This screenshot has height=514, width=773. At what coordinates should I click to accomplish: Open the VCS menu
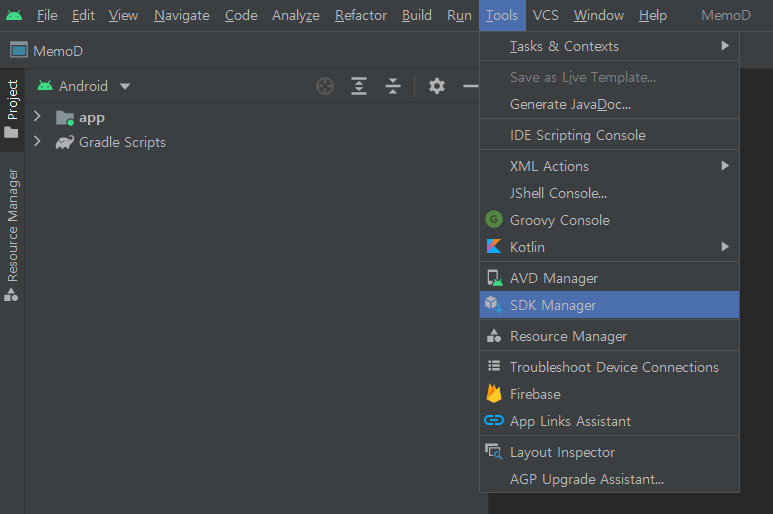pos(546,16)
